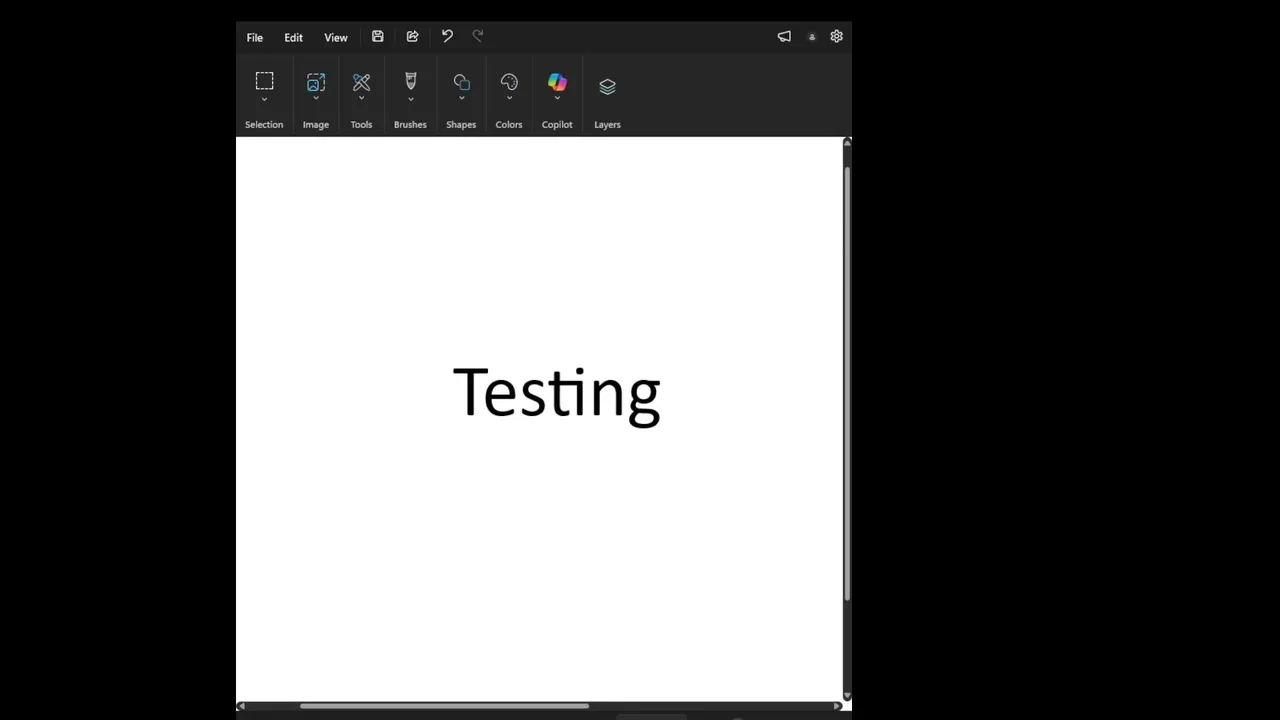The height and width of the screenshot is (720, 1280).
Task: Click the Tools pencil-and-brush icon
Action: tap(361, 82)
